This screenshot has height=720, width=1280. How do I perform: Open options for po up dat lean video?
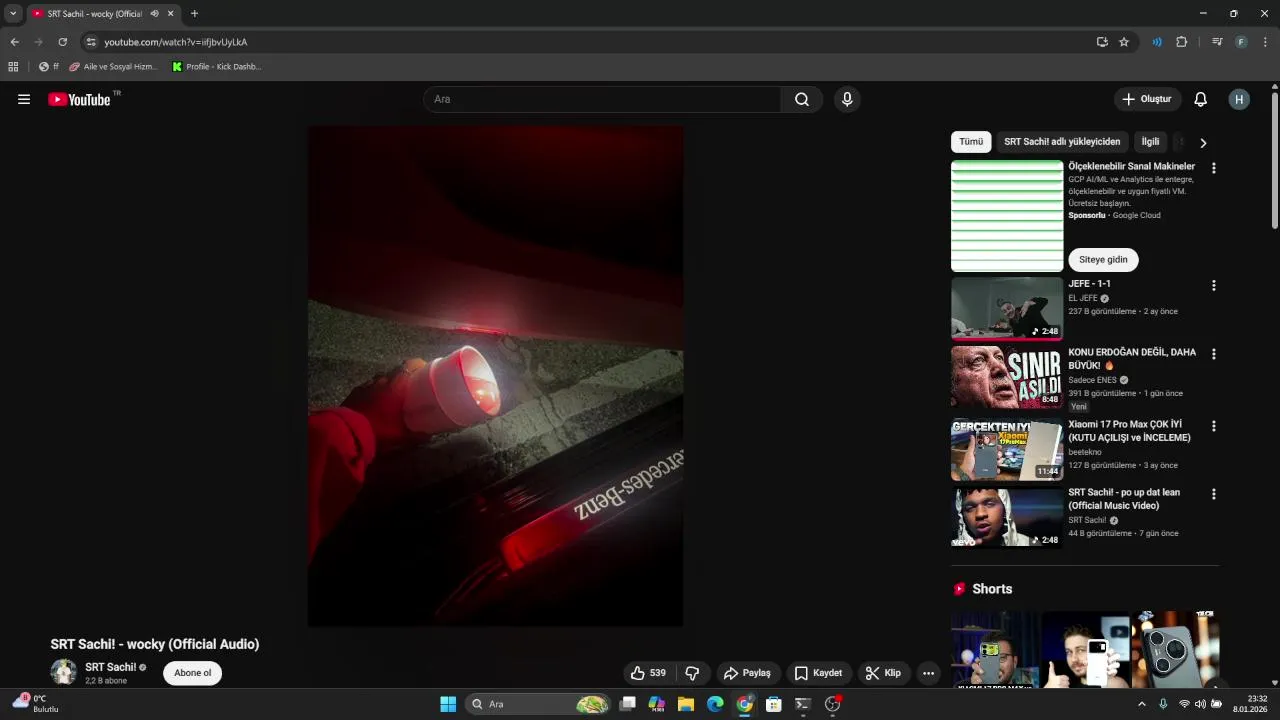[1214, 494]
